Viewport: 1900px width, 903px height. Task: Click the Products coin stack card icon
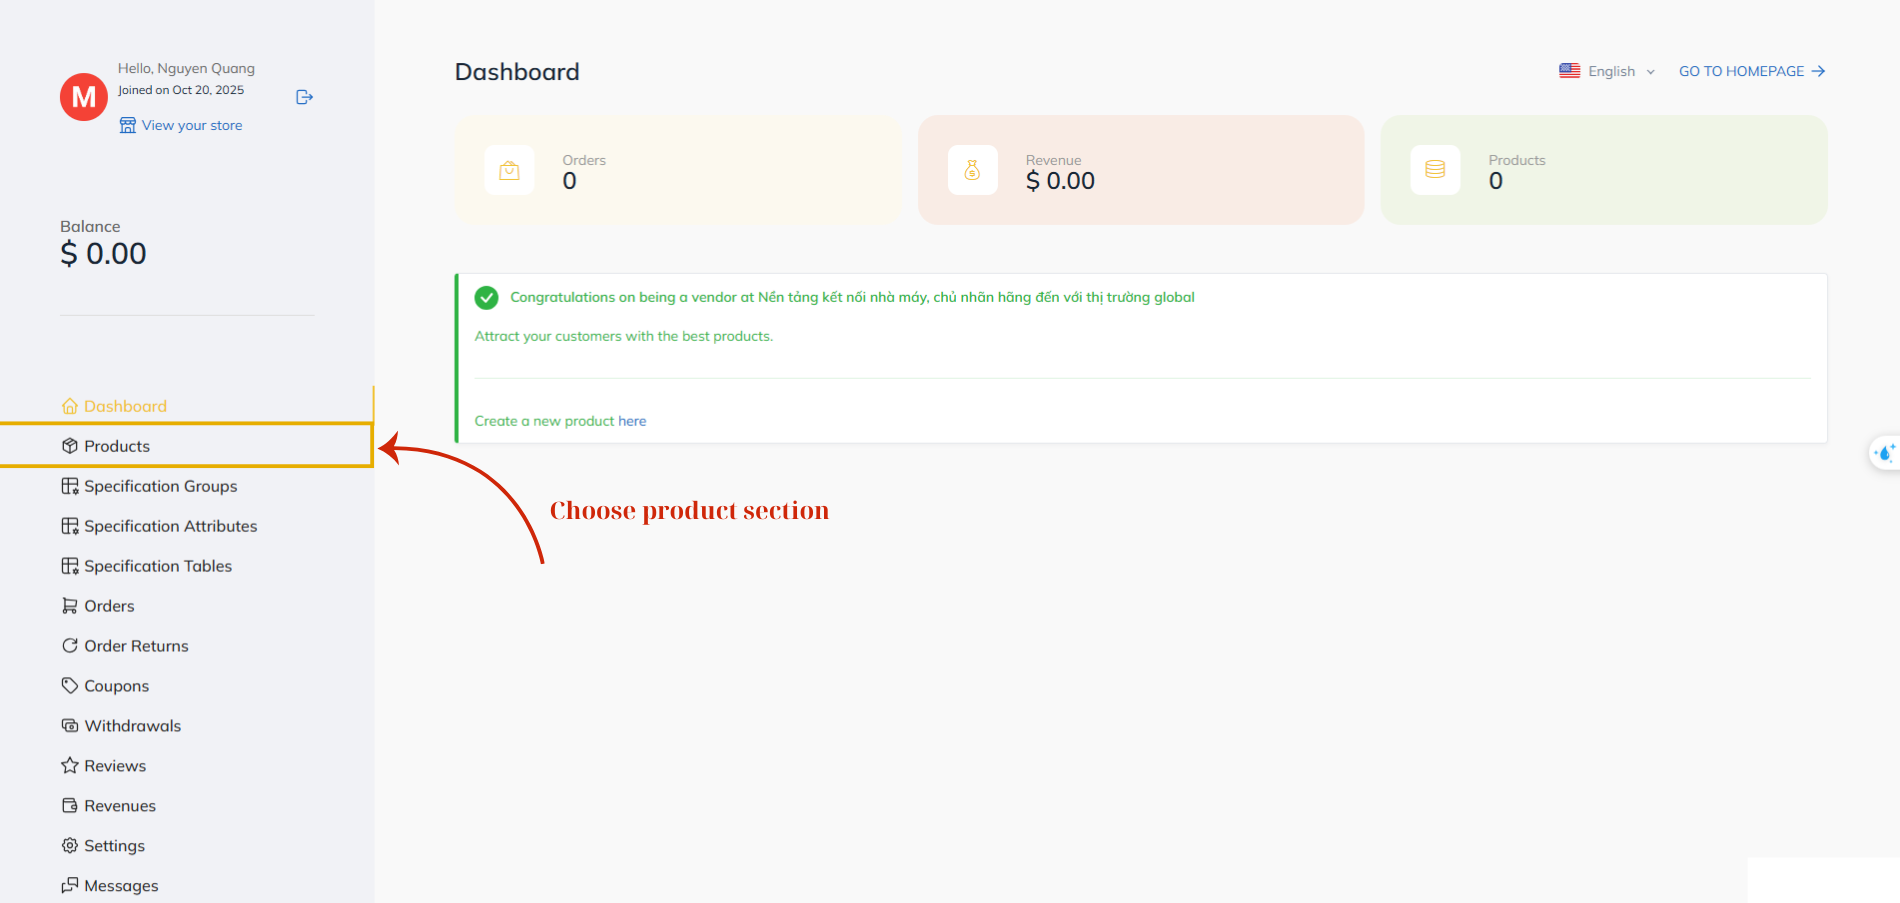click(1435, 170)
